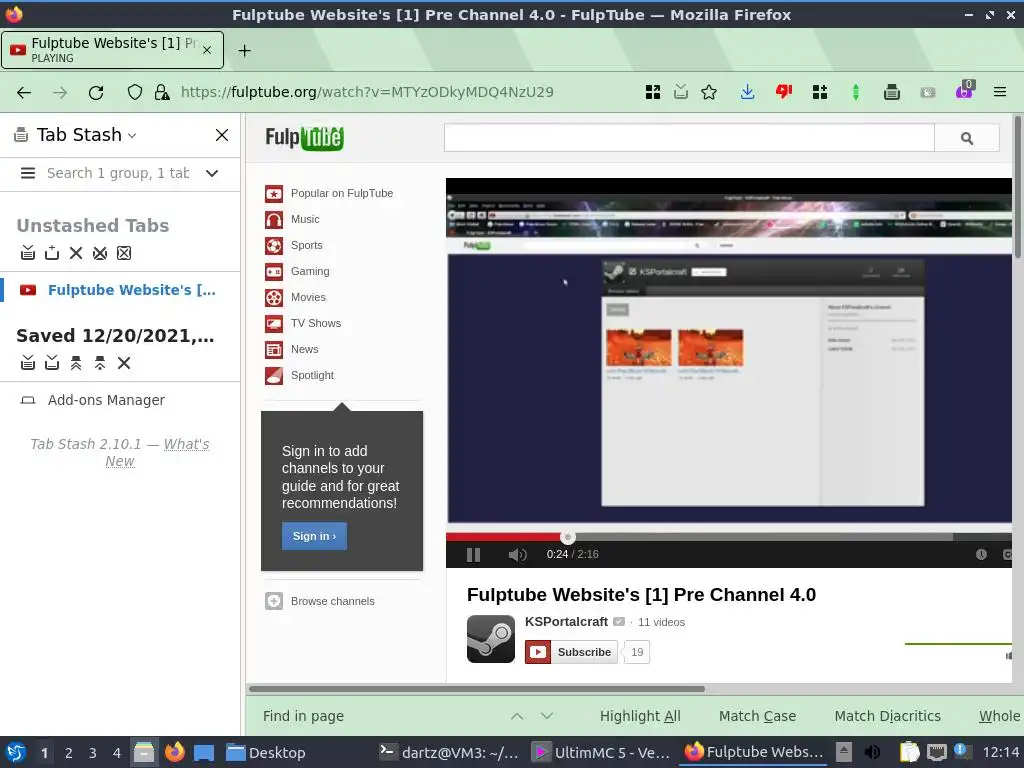Click the Tab Stash toolbar button
The image size is (1024, 768).
[x=891, y=92]
